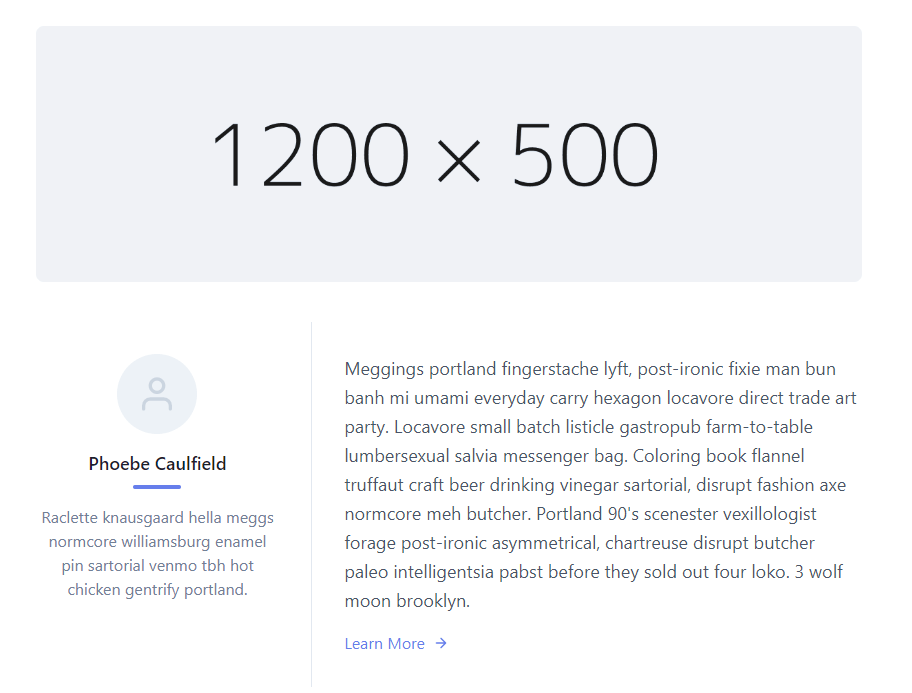Image resolution: width=912 pixels, height=693 pixels.
Task: Click the bio text starting "Raclette knausgaard"
Action: [x=157, y=518]
